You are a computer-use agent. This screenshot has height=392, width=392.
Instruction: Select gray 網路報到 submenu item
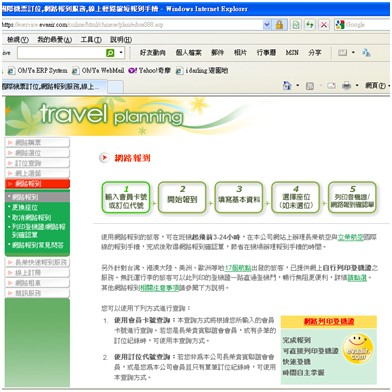coord(37,197)
